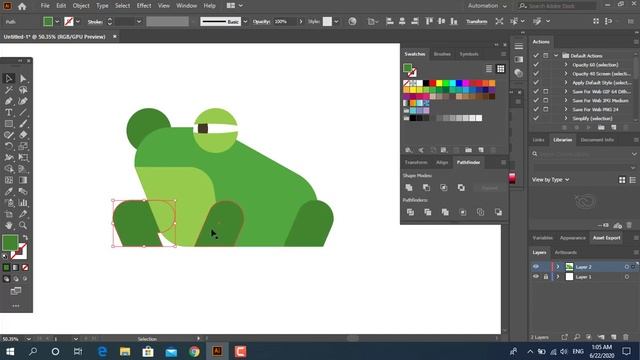The image size is (640, 360).
Task: Select the Zoom tool
Action: pos(23,225)
